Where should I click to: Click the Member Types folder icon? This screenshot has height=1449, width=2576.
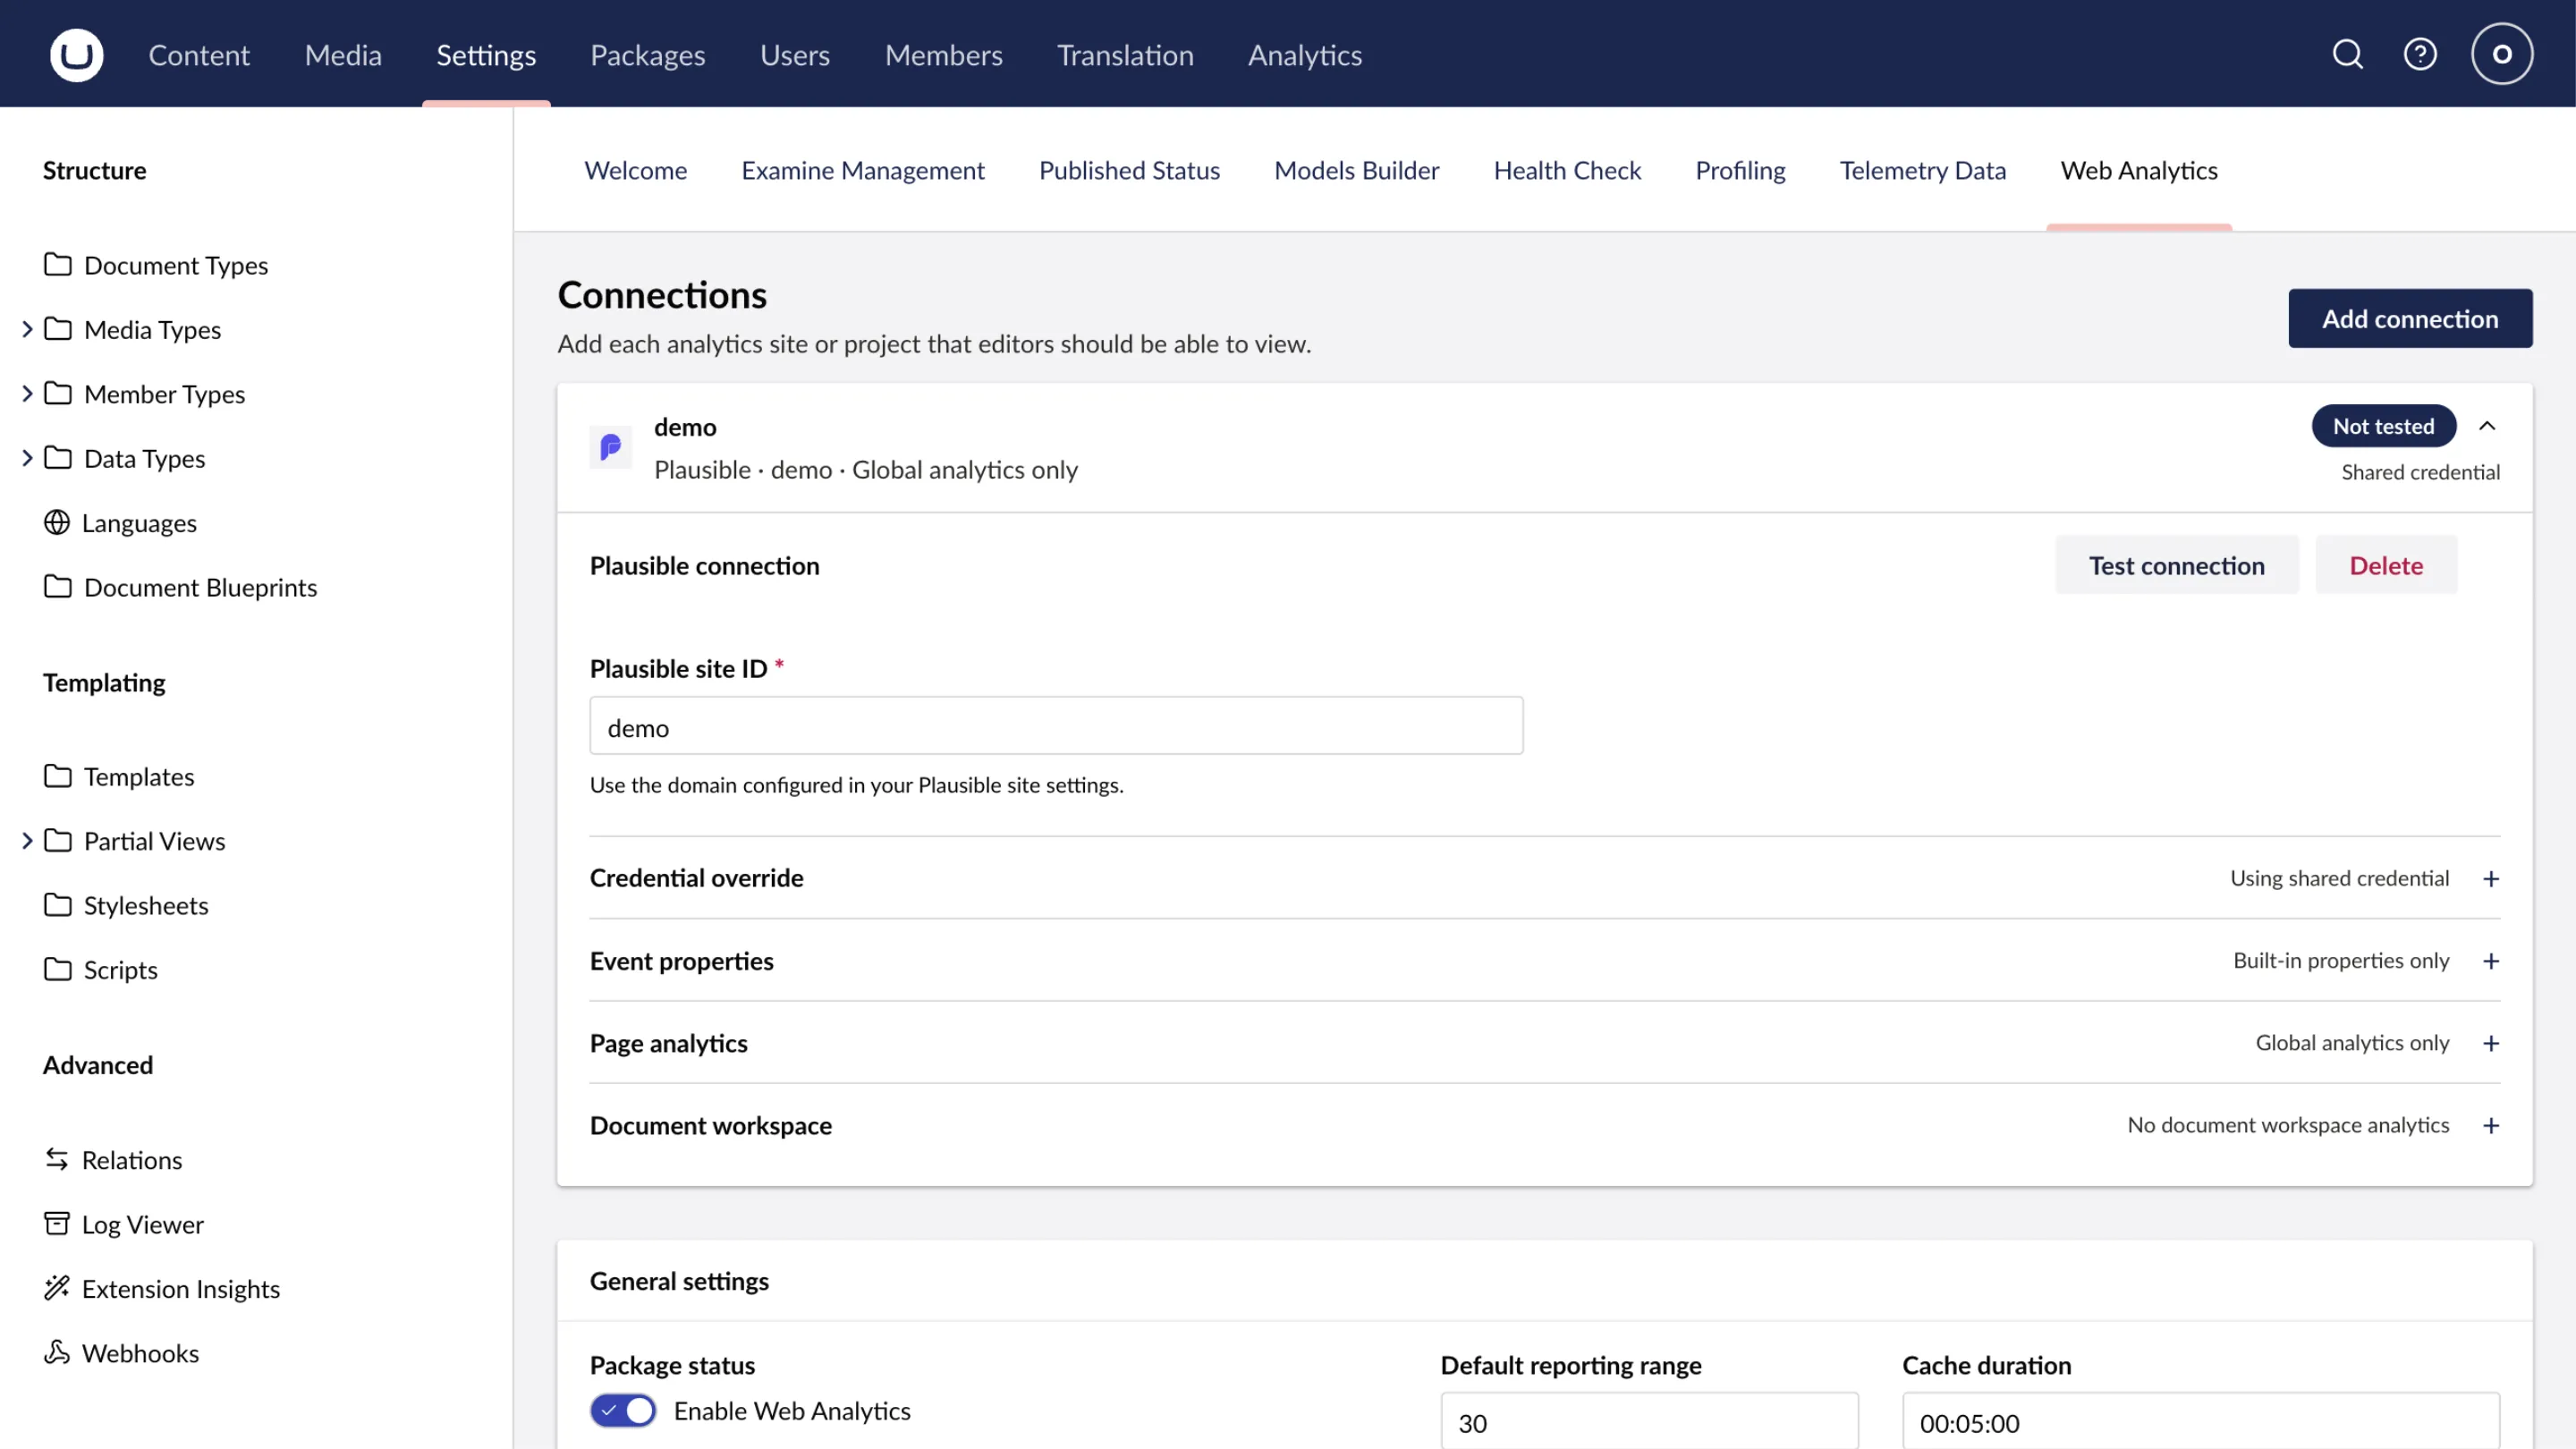(58, 394)
